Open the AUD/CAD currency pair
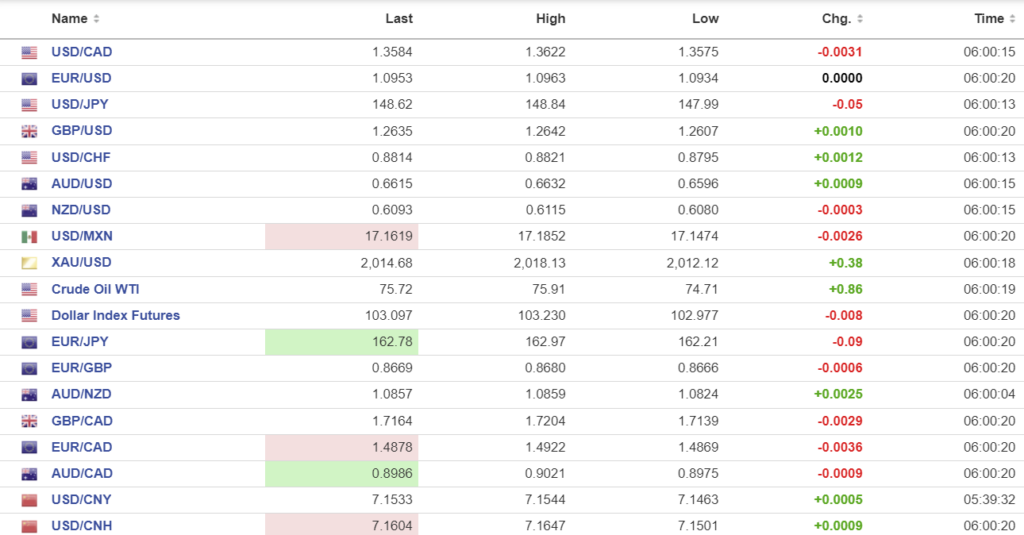1024x535 pixels. tap(82, 473)
